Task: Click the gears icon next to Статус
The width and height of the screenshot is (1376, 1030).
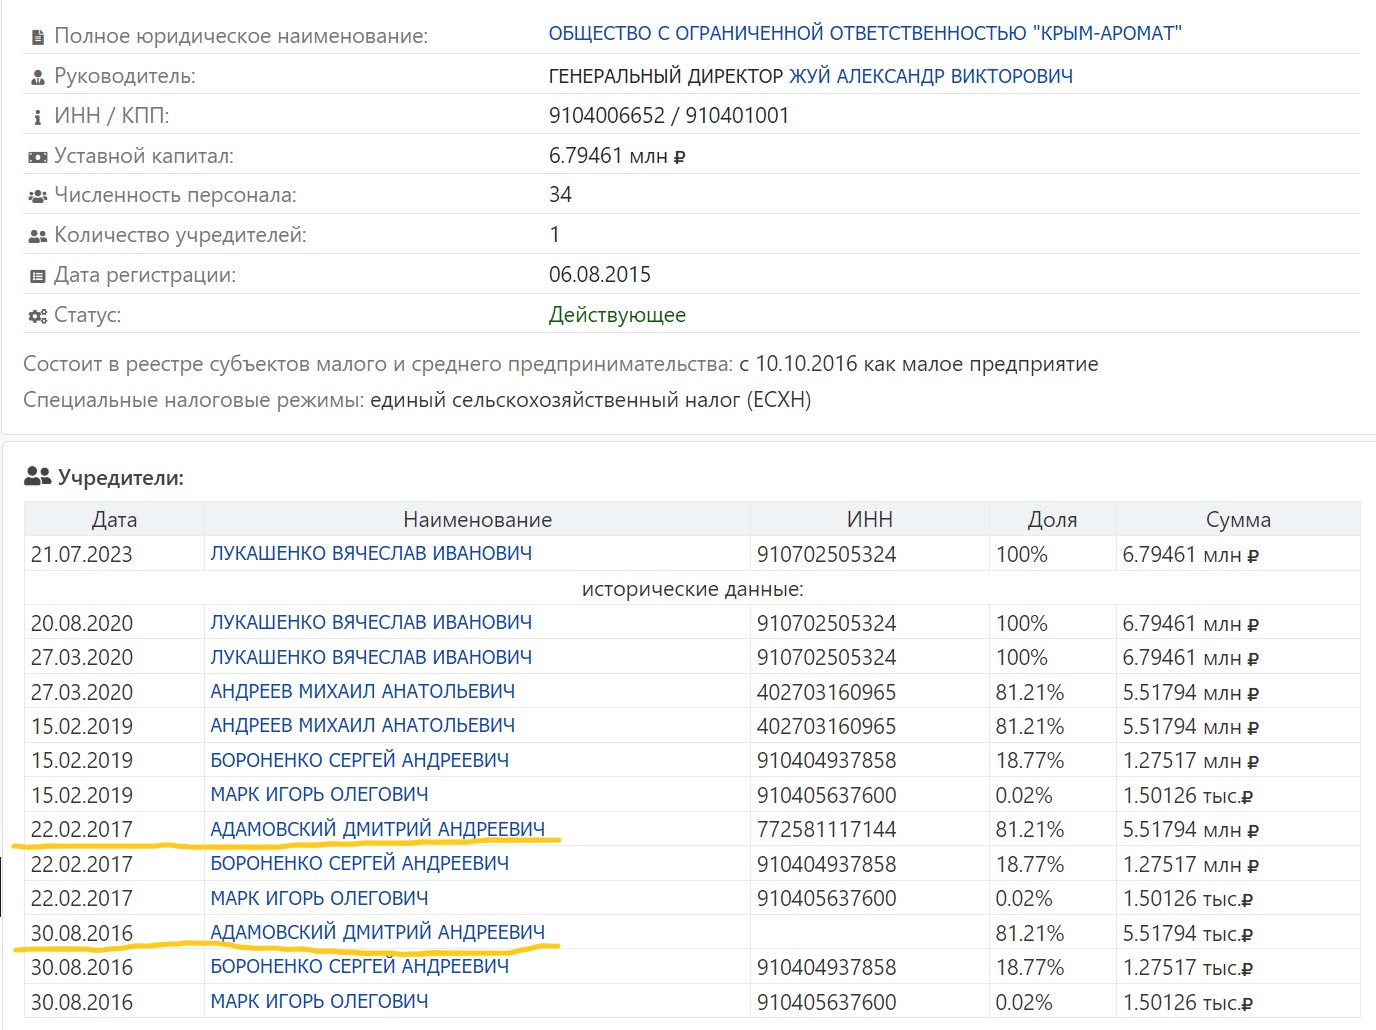Action: point(38,317)
